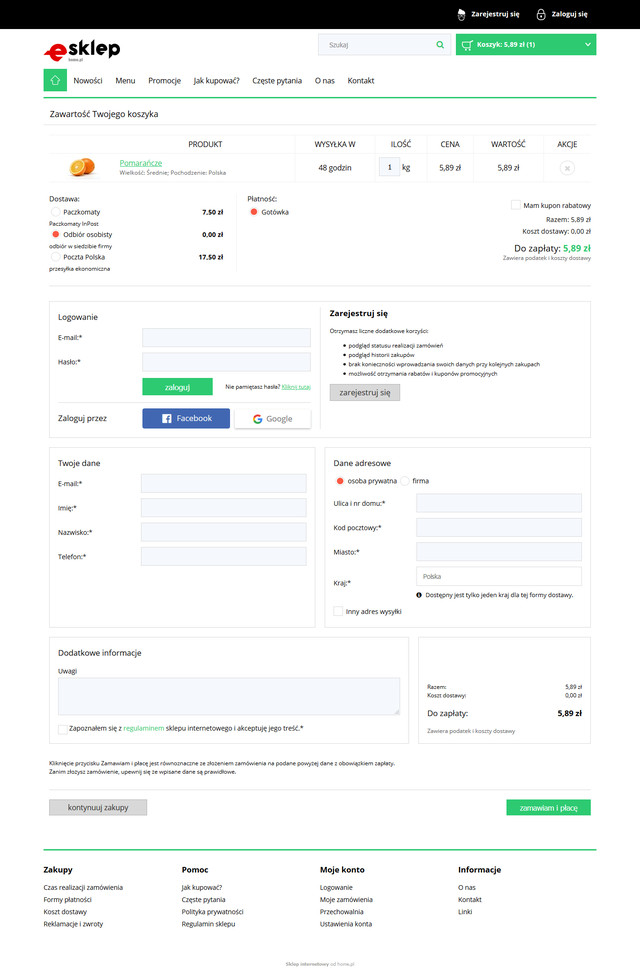640x969 pixels.
Task: Click the Zarejestruj się user icon
Action: (x=461, y=15)
